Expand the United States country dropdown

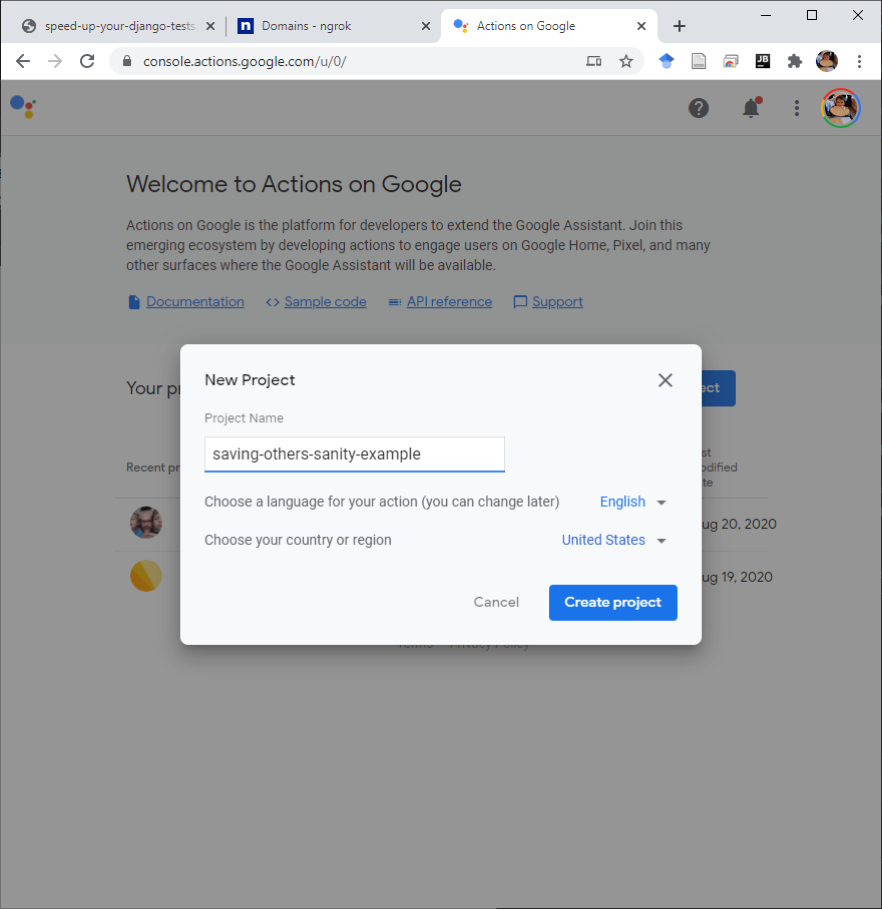(614, 540)
